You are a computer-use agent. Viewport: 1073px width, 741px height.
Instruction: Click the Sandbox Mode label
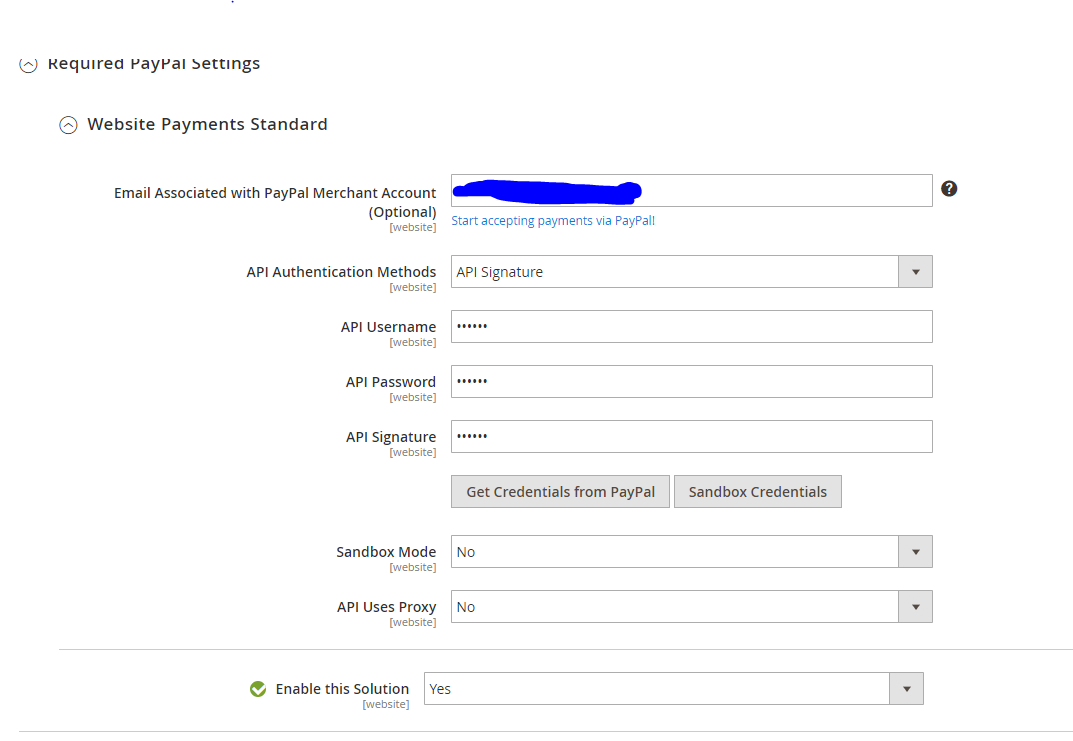[x=386, y=551]
